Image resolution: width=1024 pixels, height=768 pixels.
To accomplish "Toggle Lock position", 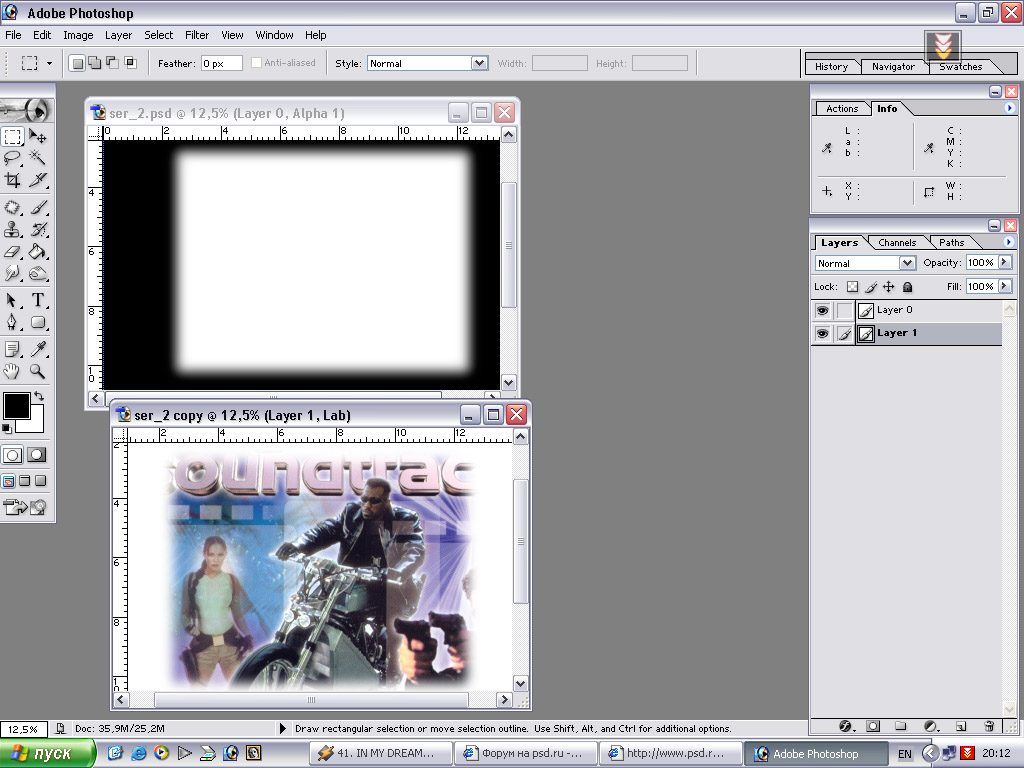I will point(889,287).
